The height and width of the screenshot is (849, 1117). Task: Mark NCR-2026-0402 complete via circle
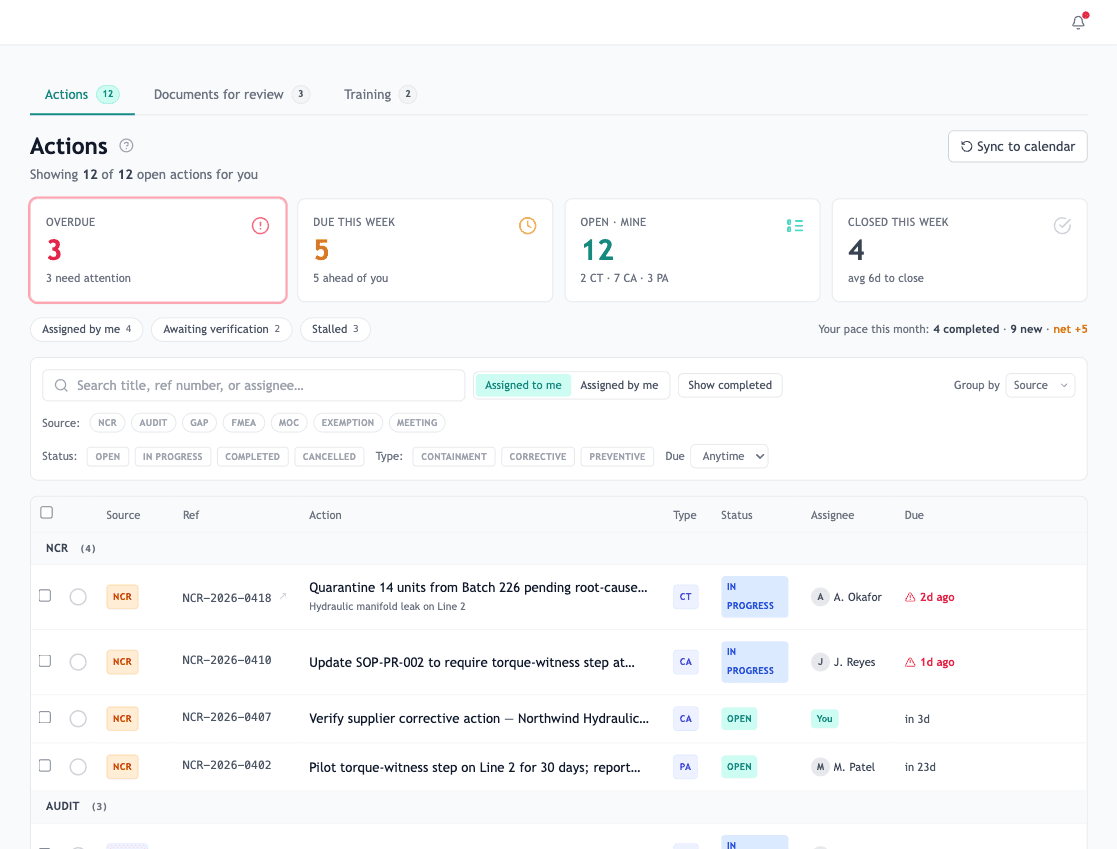(x=78, y=767)
